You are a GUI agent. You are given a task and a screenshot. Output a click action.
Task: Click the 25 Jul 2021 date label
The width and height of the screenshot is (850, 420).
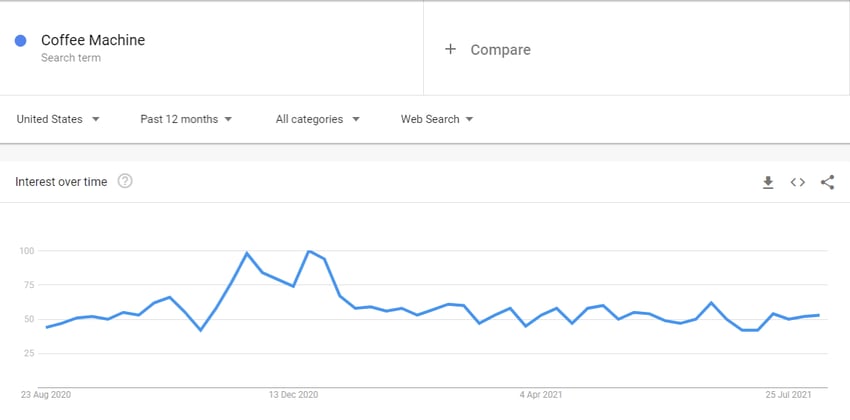tap(788, 395)
